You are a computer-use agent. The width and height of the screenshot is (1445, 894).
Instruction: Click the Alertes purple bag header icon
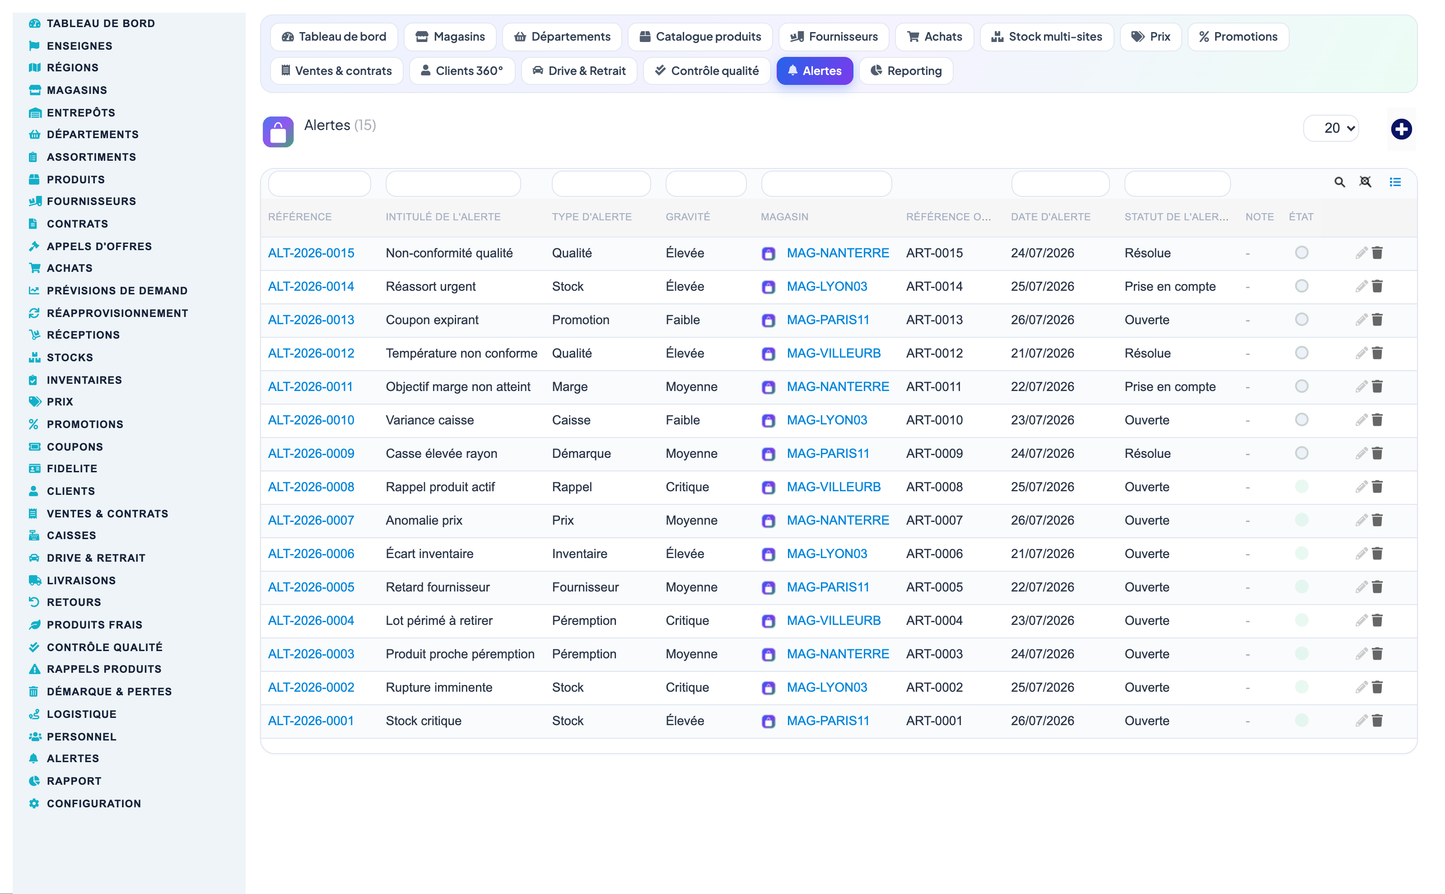(x=278, y=131)
